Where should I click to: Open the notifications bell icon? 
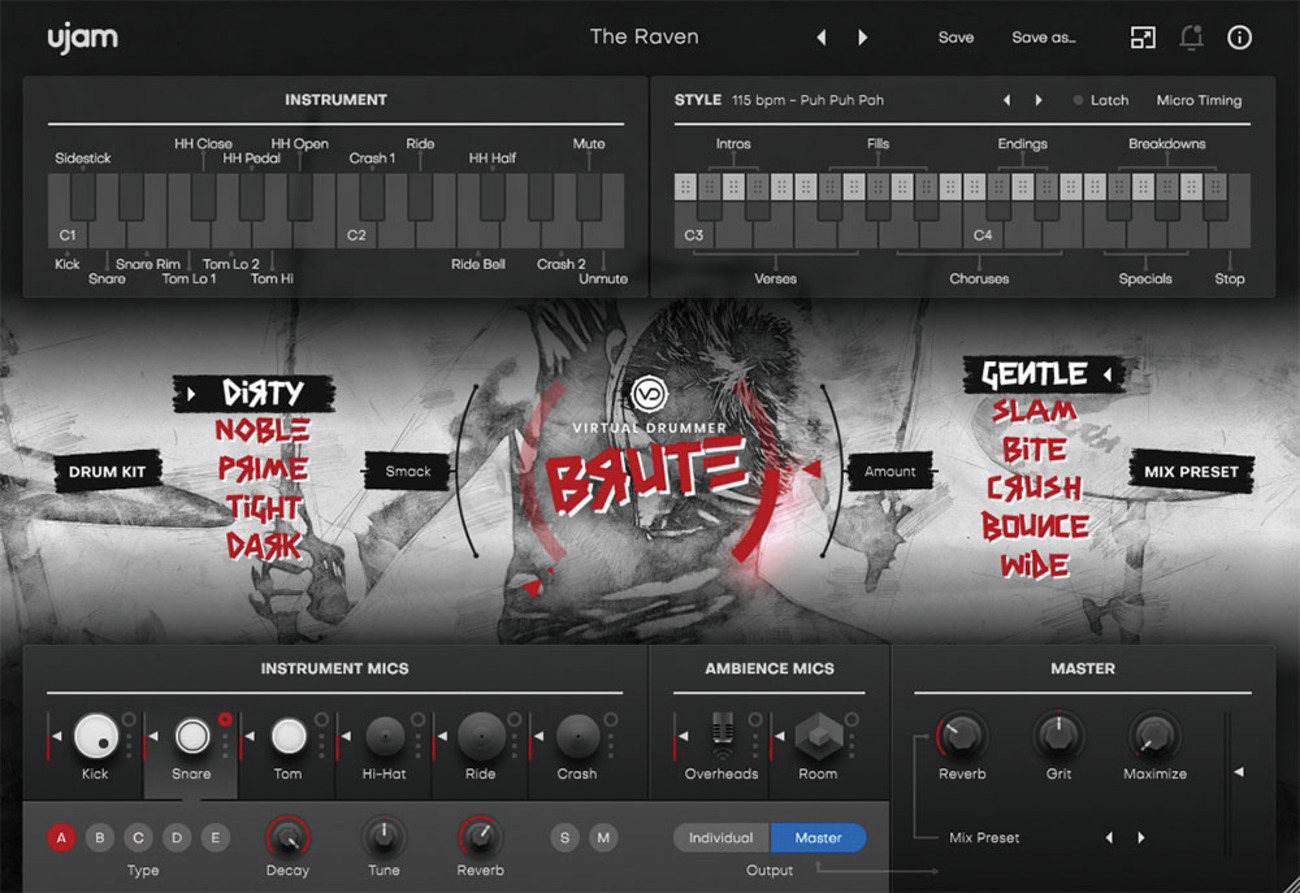tap(1190, 38)
